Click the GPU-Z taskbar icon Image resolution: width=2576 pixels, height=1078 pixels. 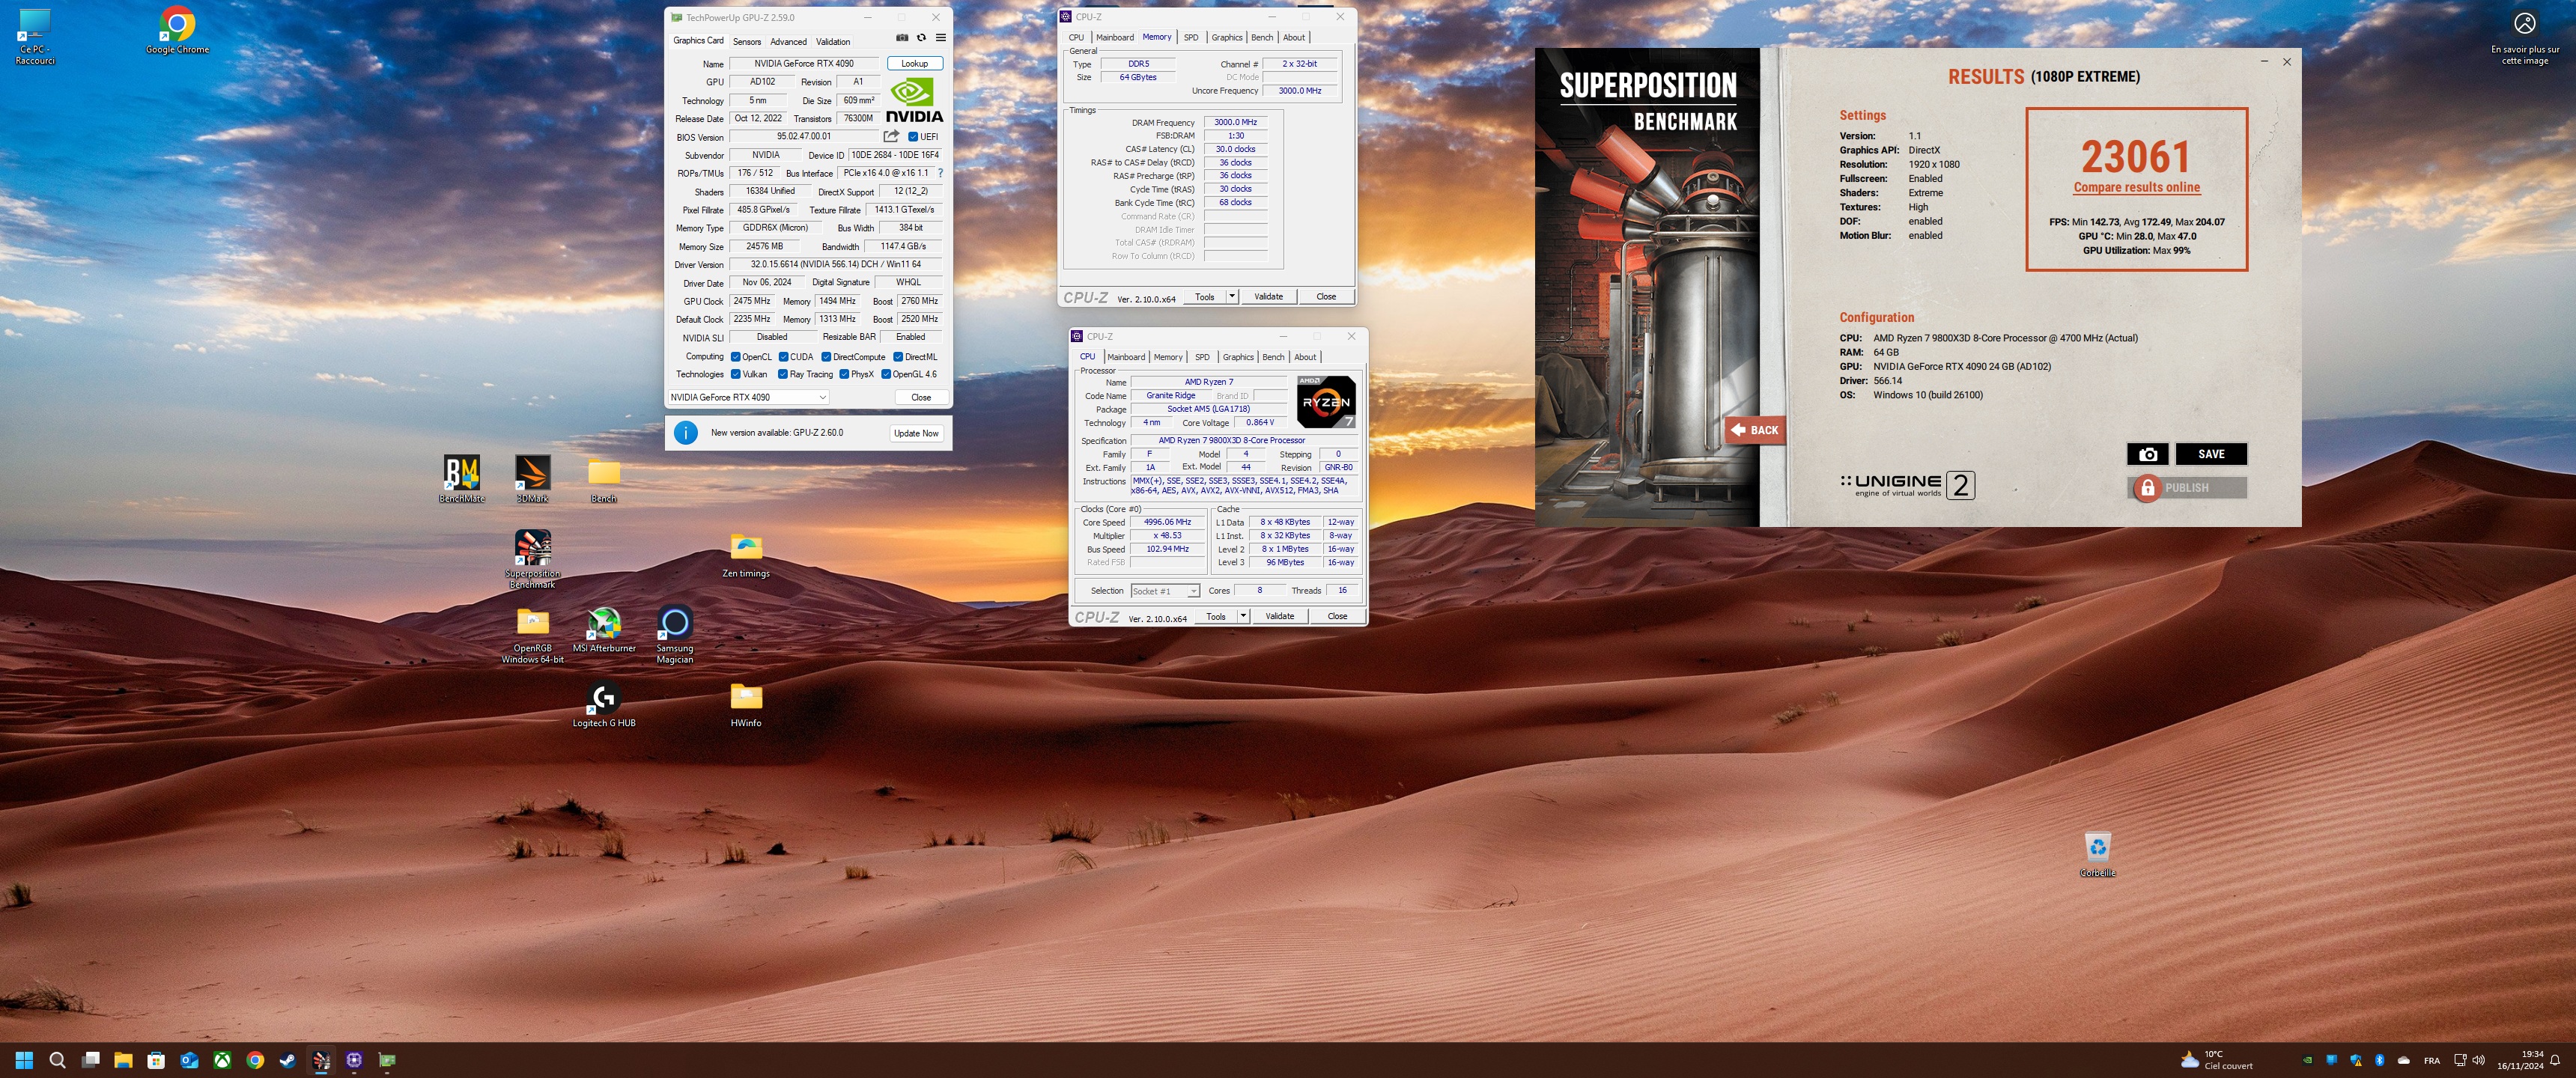pos(387,1060)
